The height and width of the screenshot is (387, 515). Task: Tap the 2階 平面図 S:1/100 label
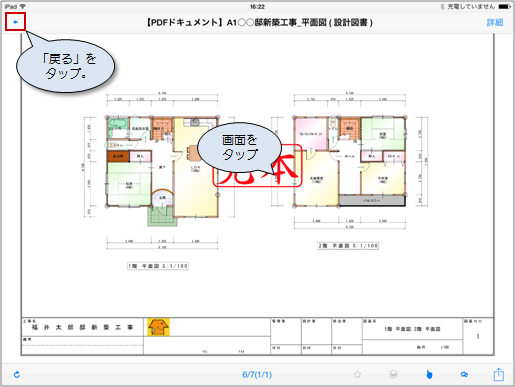coord(348,246)
